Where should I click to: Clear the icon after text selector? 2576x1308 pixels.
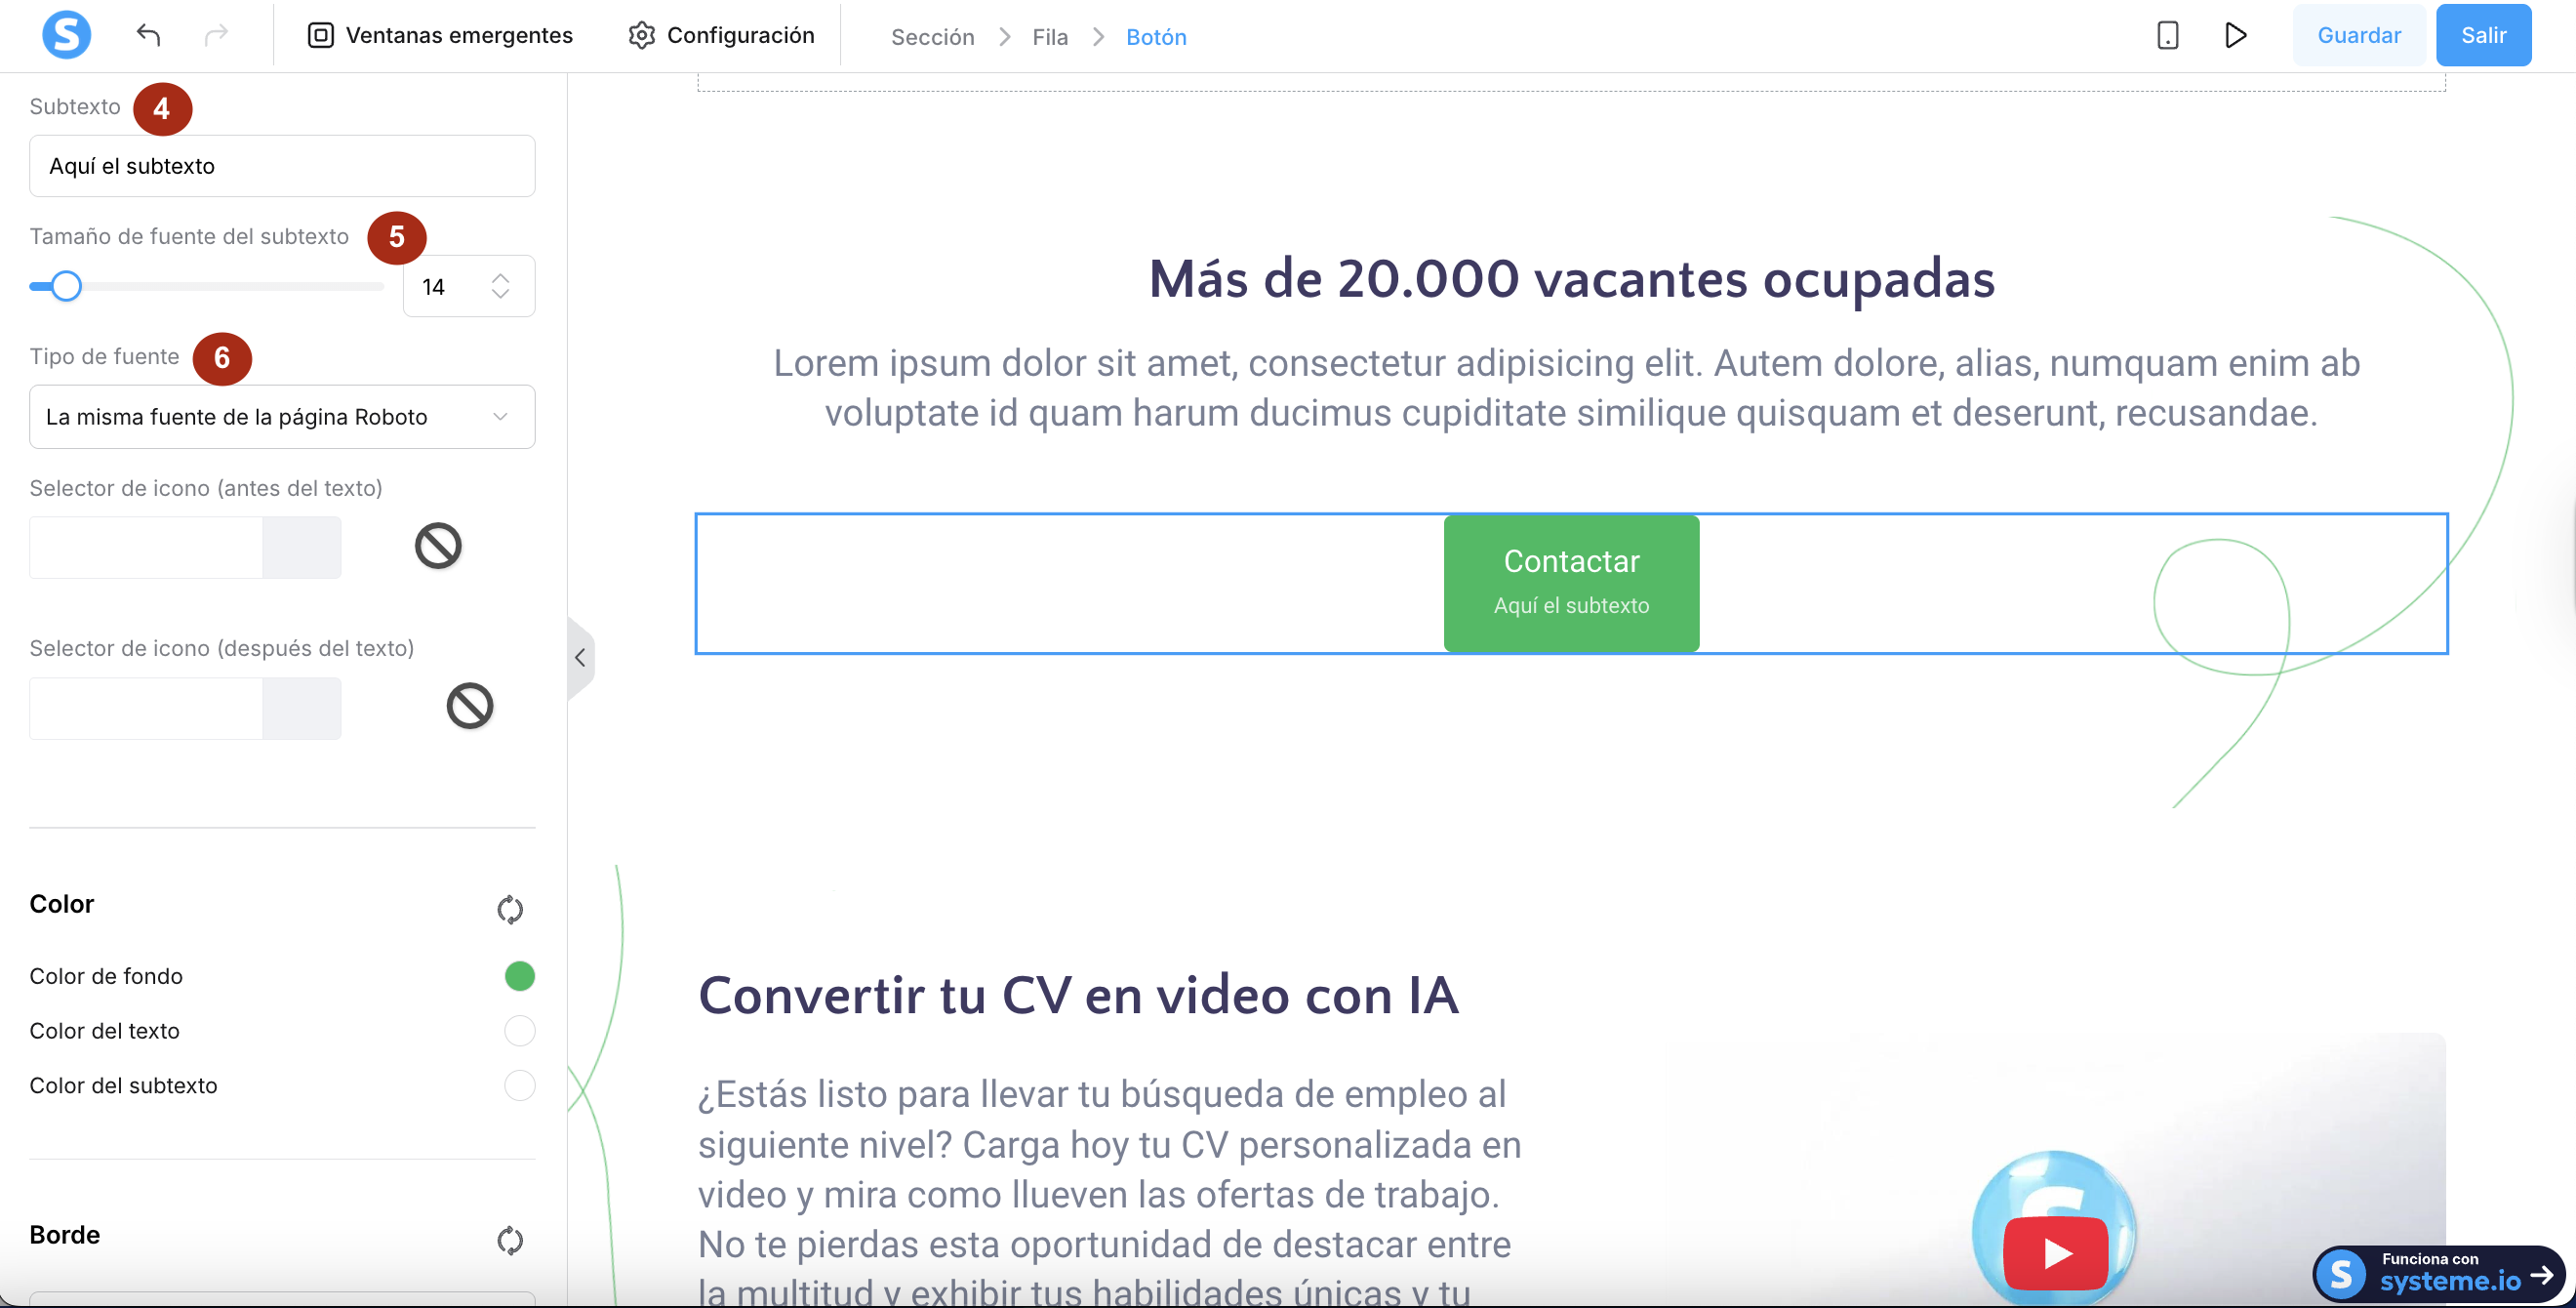470,706
